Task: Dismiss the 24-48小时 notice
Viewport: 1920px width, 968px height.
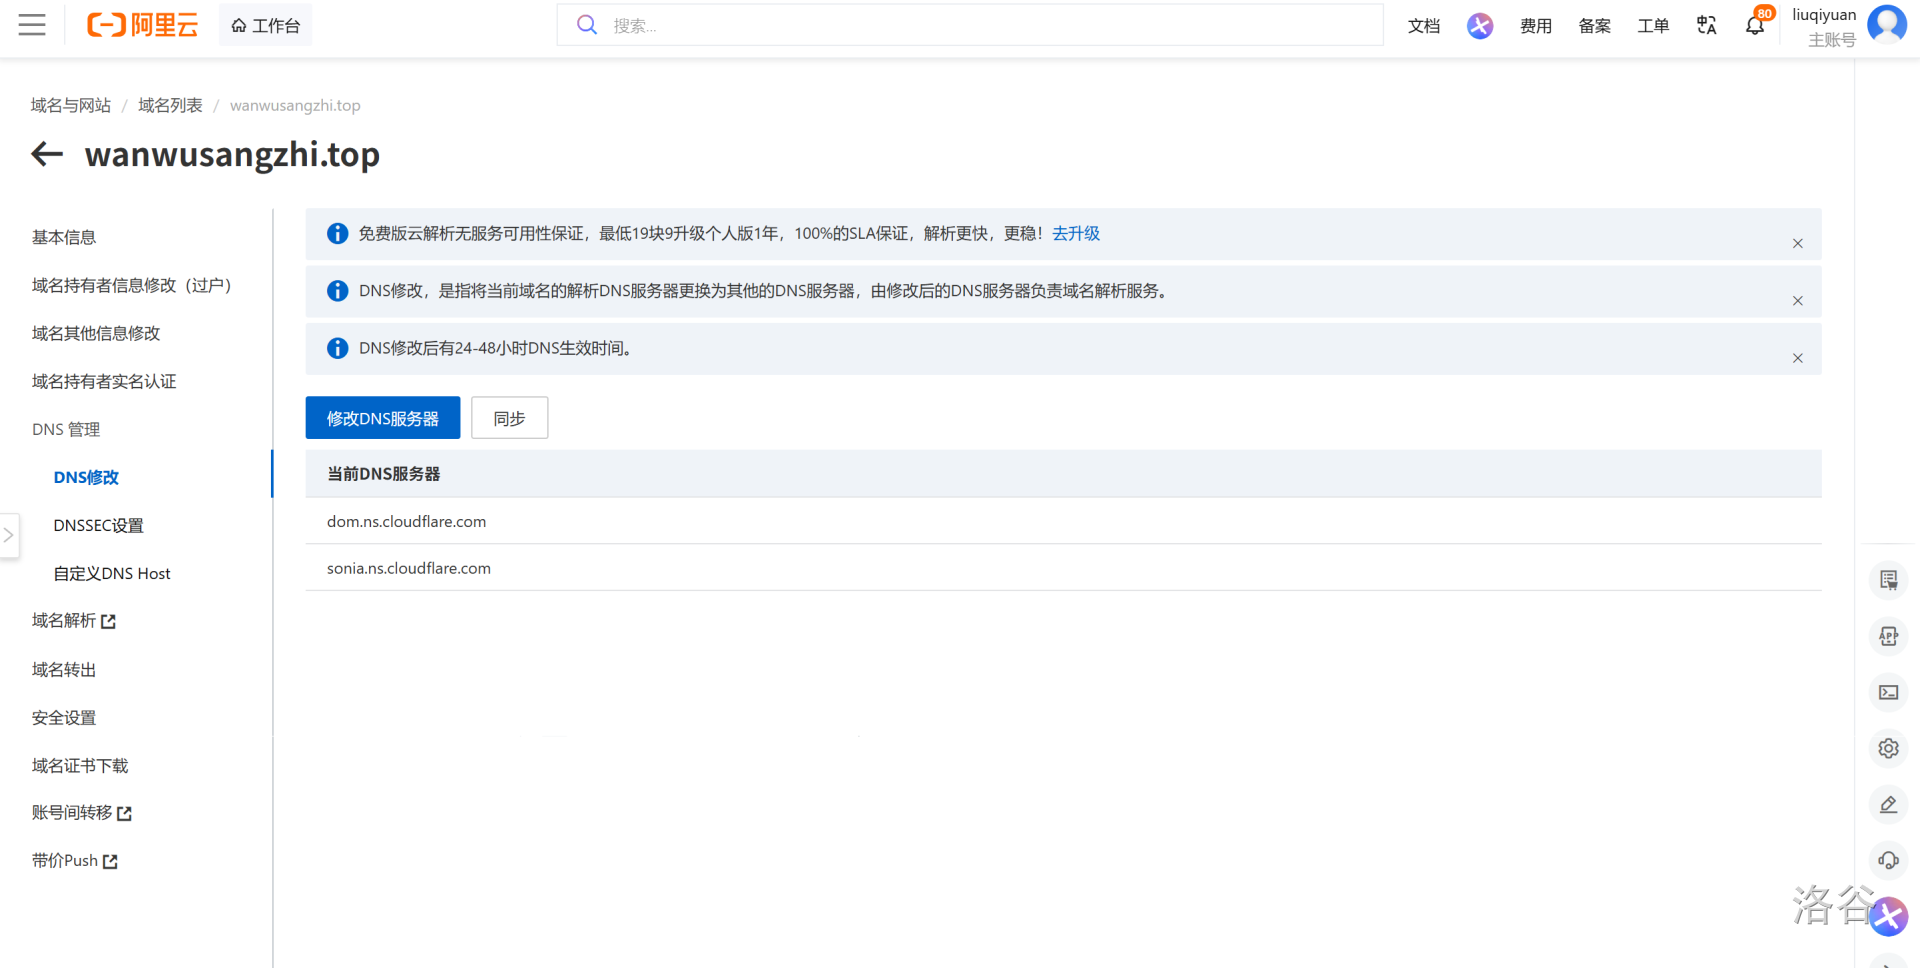Action: tap(1797, 357)
